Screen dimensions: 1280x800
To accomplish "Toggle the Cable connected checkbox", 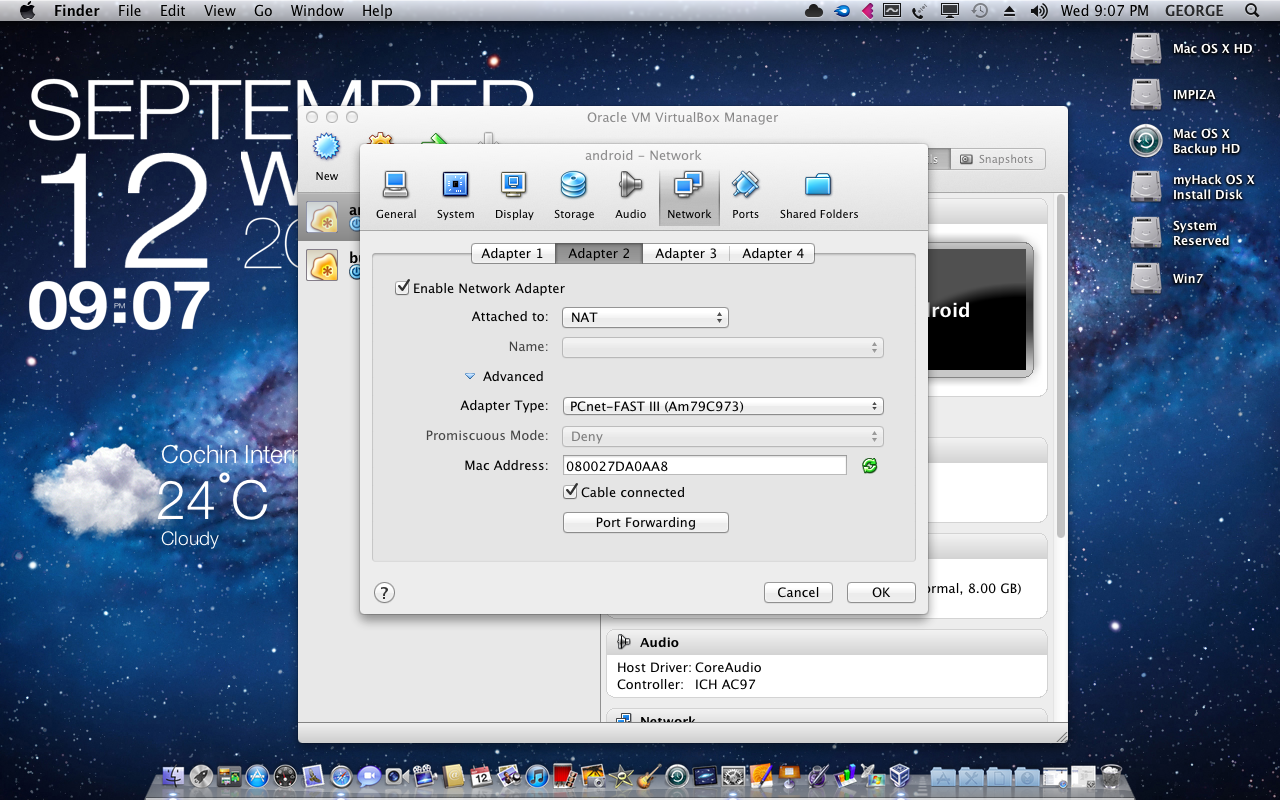I will point(571,492).
